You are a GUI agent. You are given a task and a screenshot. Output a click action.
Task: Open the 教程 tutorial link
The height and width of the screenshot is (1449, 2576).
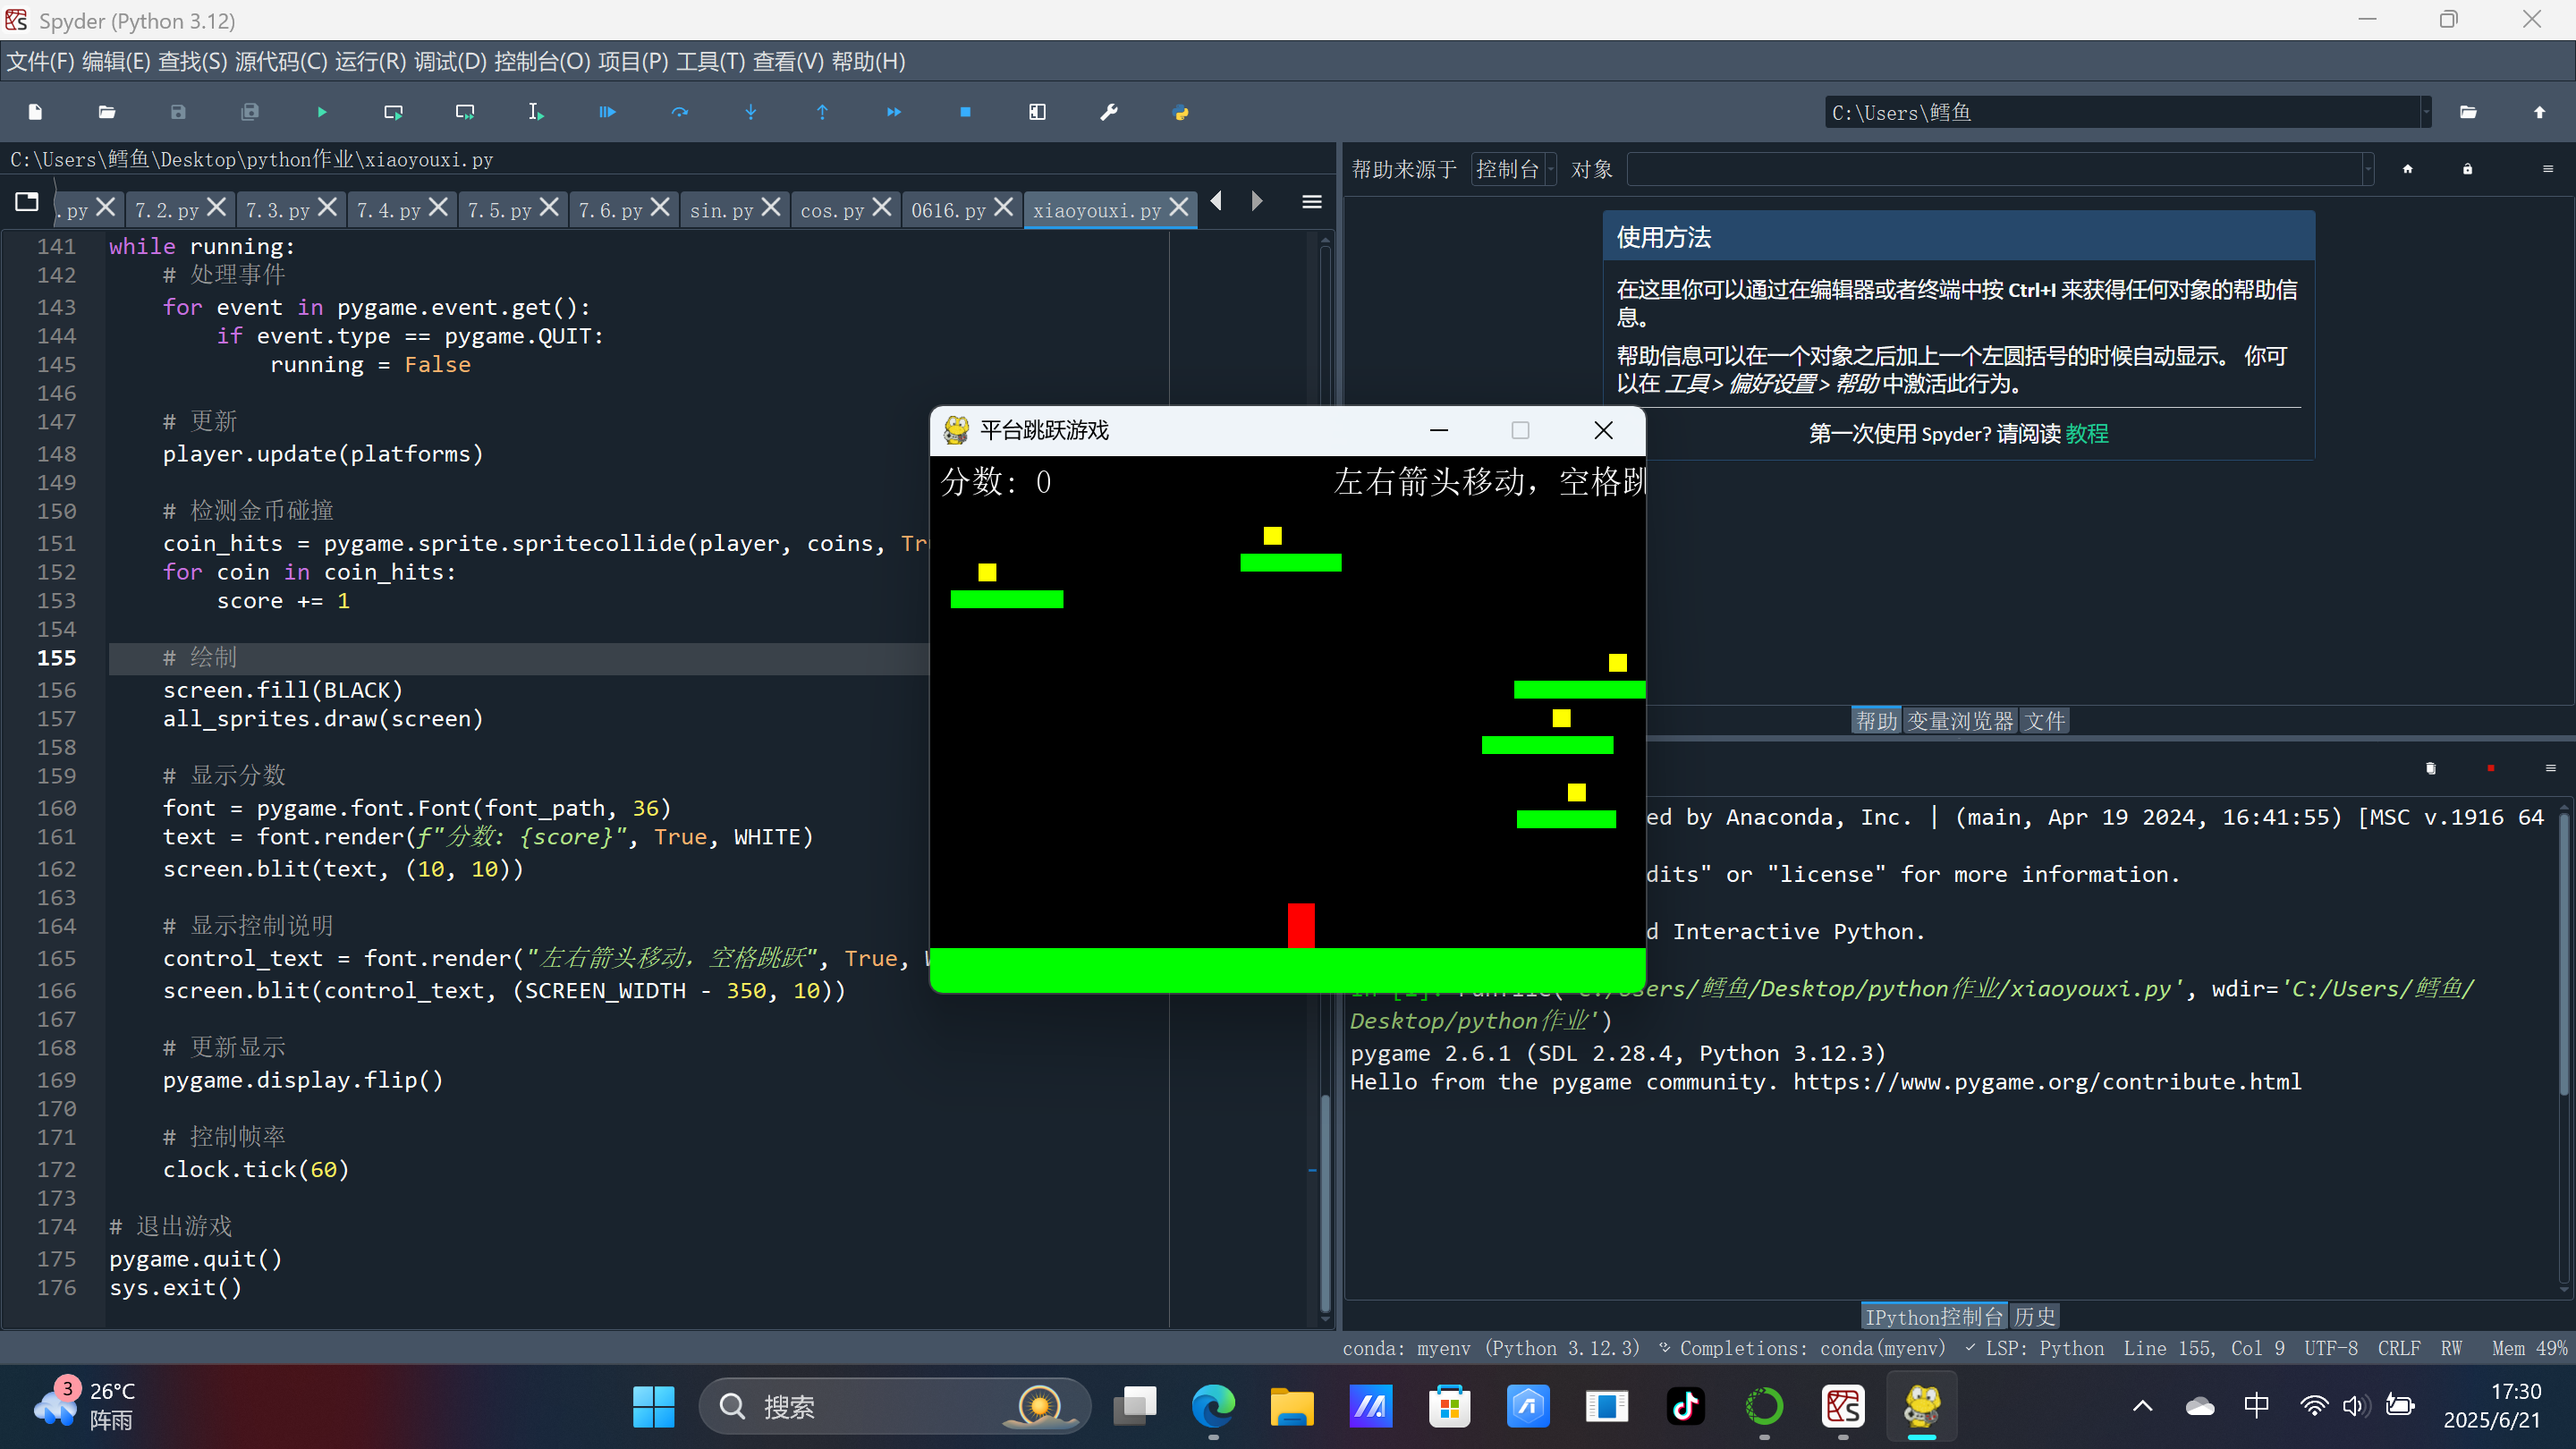tap(2086, 433)
